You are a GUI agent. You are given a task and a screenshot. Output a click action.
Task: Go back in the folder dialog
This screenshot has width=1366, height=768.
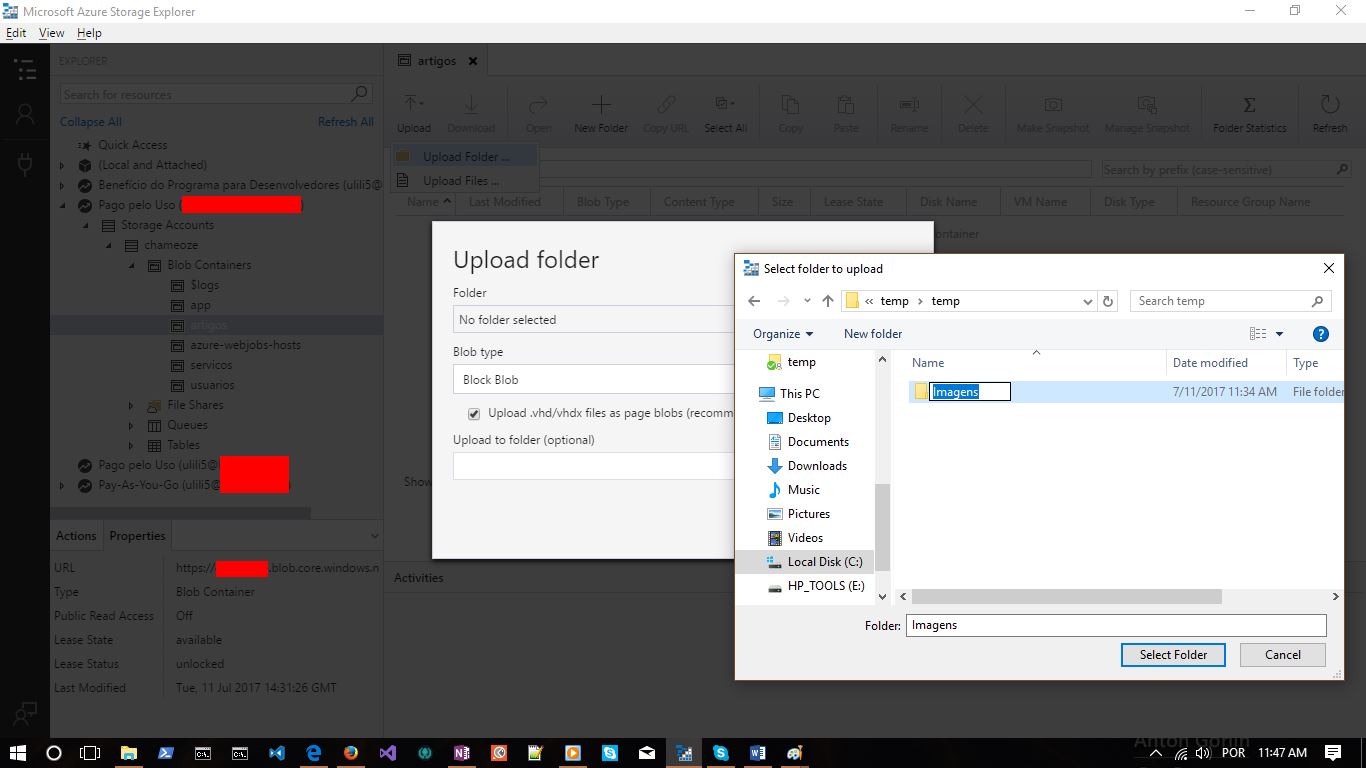coord(754,301)
